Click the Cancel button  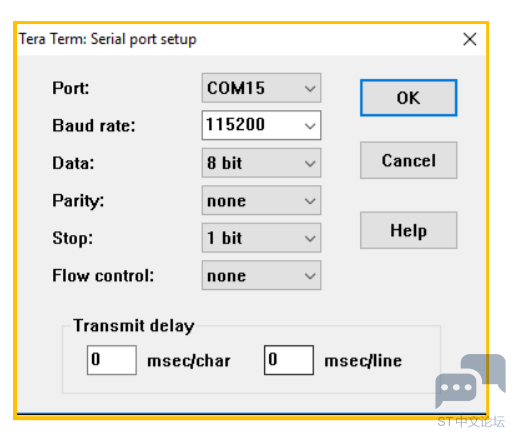click(408, 160)
